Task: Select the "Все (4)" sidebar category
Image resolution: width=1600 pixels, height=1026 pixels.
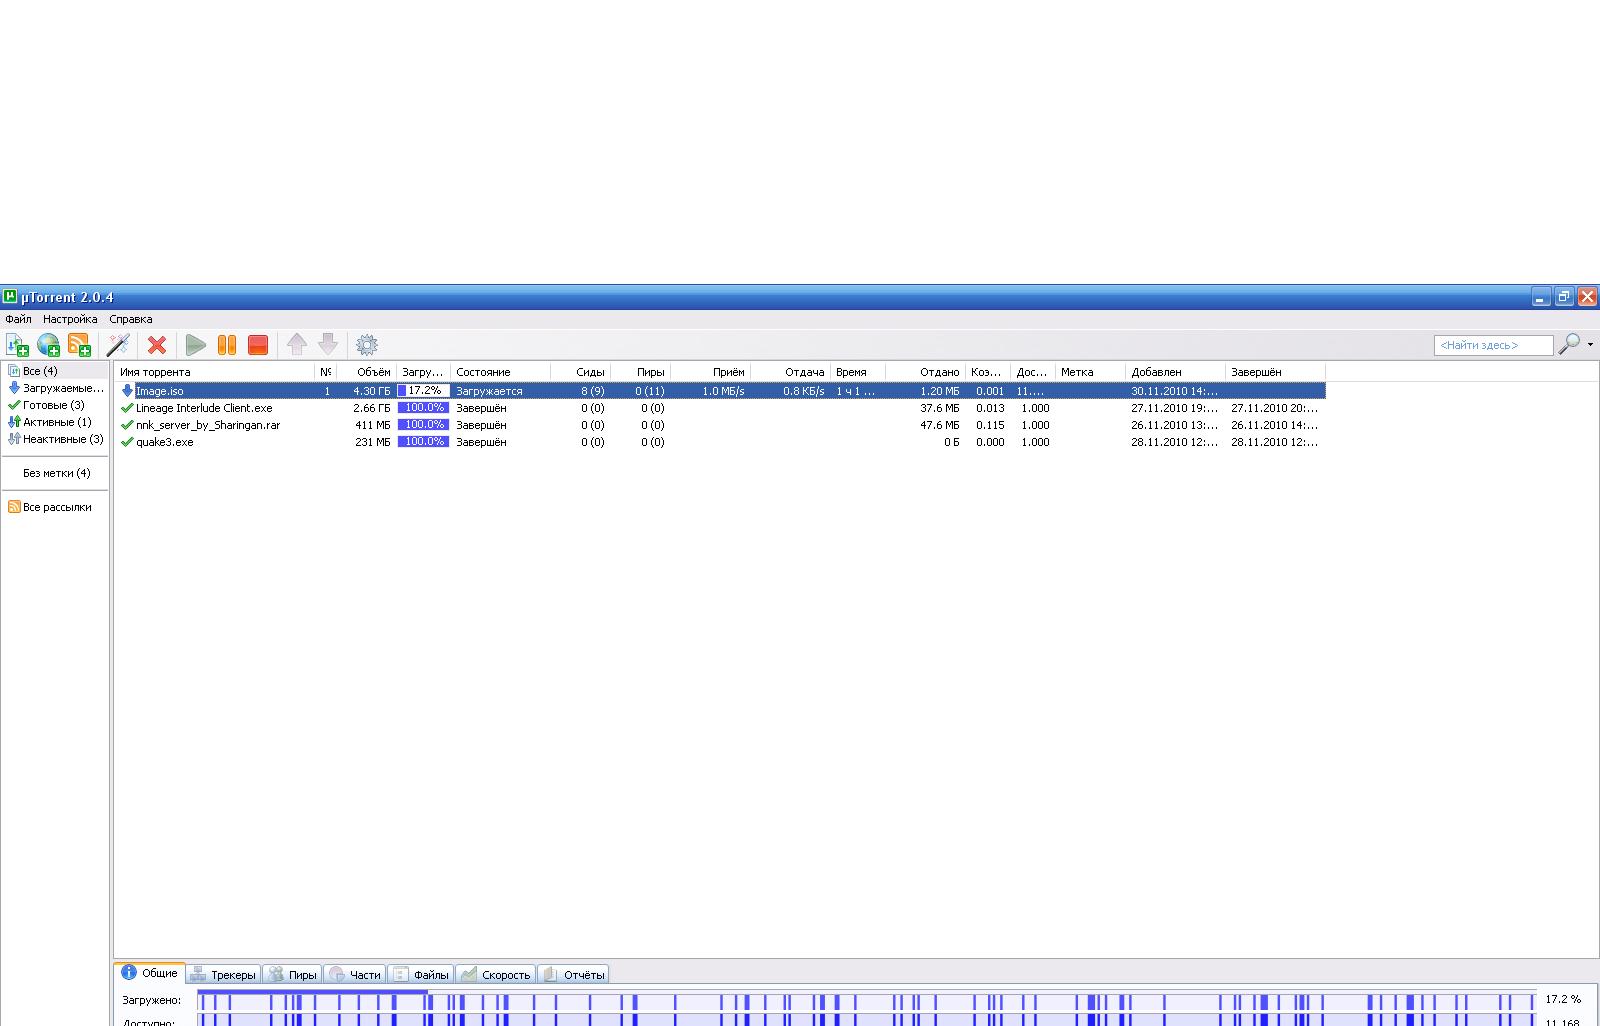Action: (40, 371)
